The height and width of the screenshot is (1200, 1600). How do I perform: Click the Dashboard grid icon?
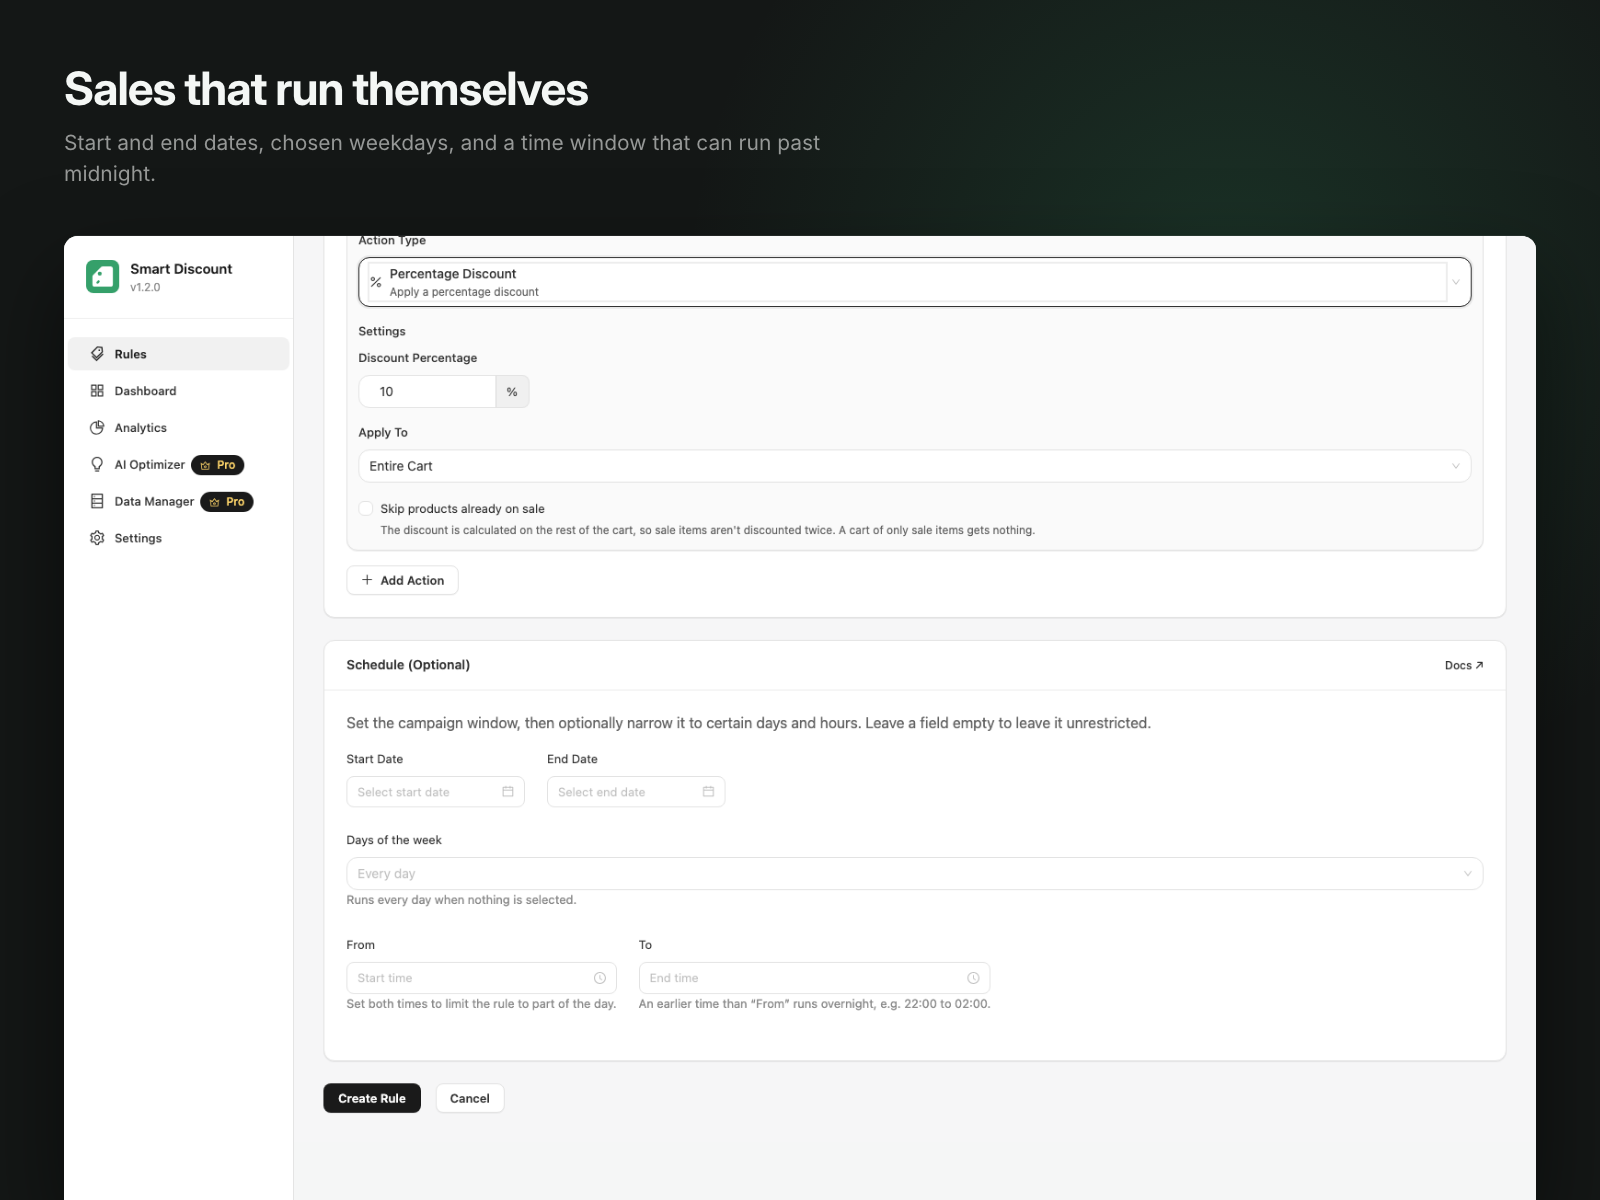[97, 391]
